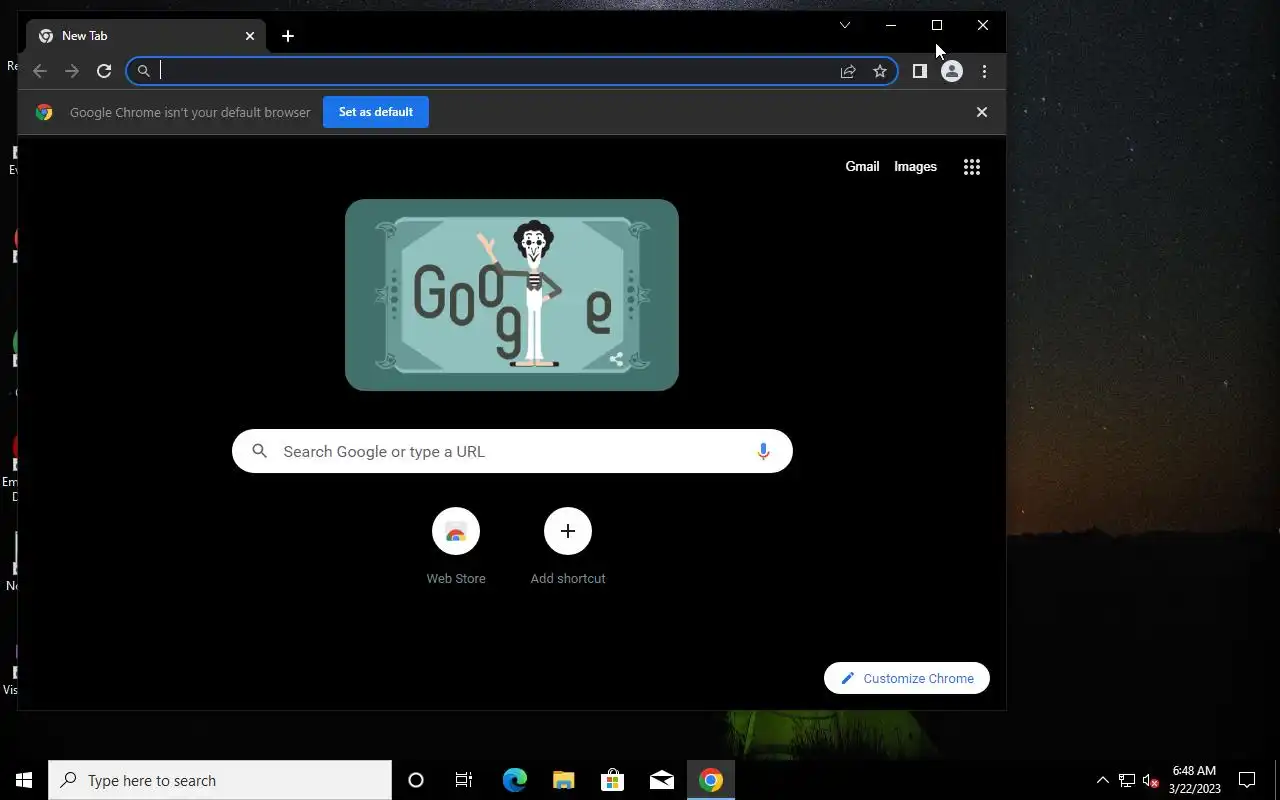Click the Search Google or type a URL box
This screenshot has height=800, width=1280.
pos(512,451)
